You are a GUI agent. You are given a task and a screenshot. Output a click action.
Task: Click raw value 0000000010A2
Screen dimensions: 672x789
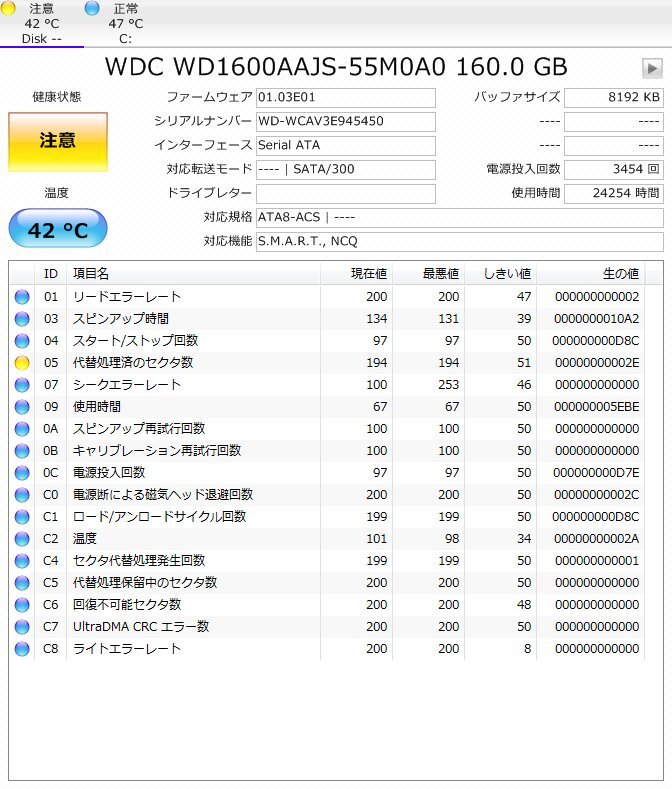(596, 319)
